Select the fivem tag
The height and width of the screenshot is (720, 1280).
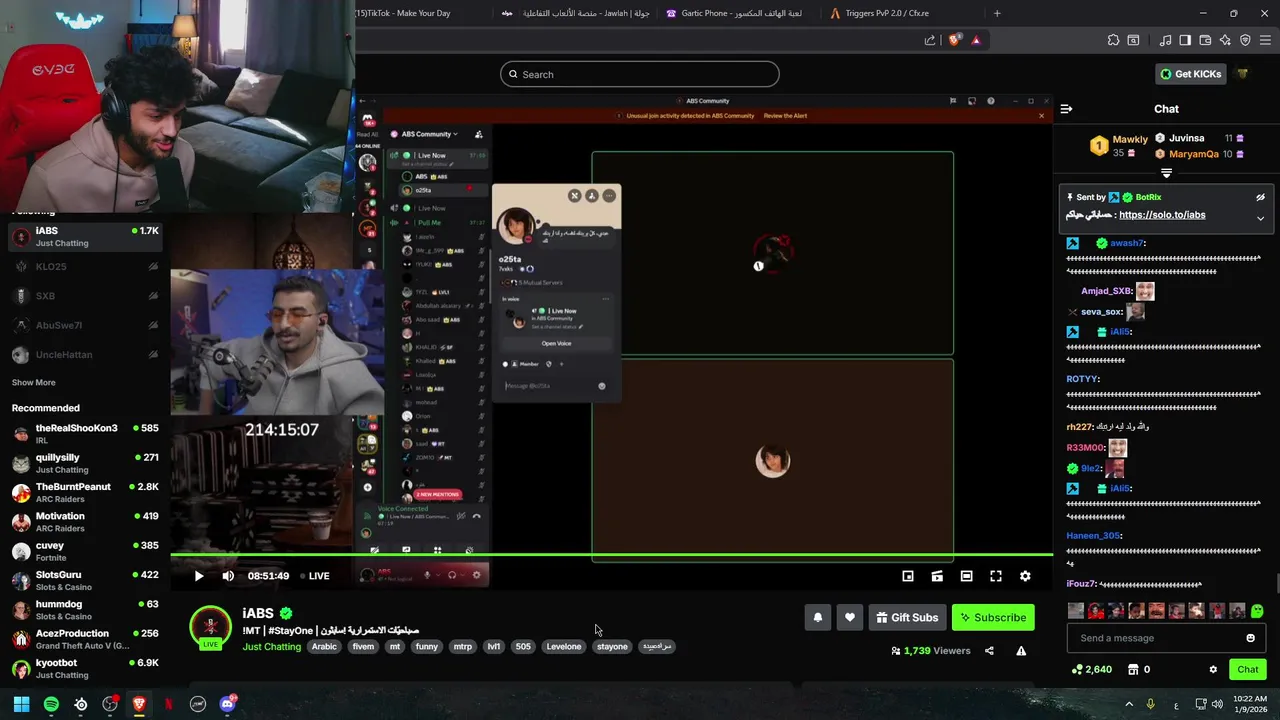[x=363, y=647]
